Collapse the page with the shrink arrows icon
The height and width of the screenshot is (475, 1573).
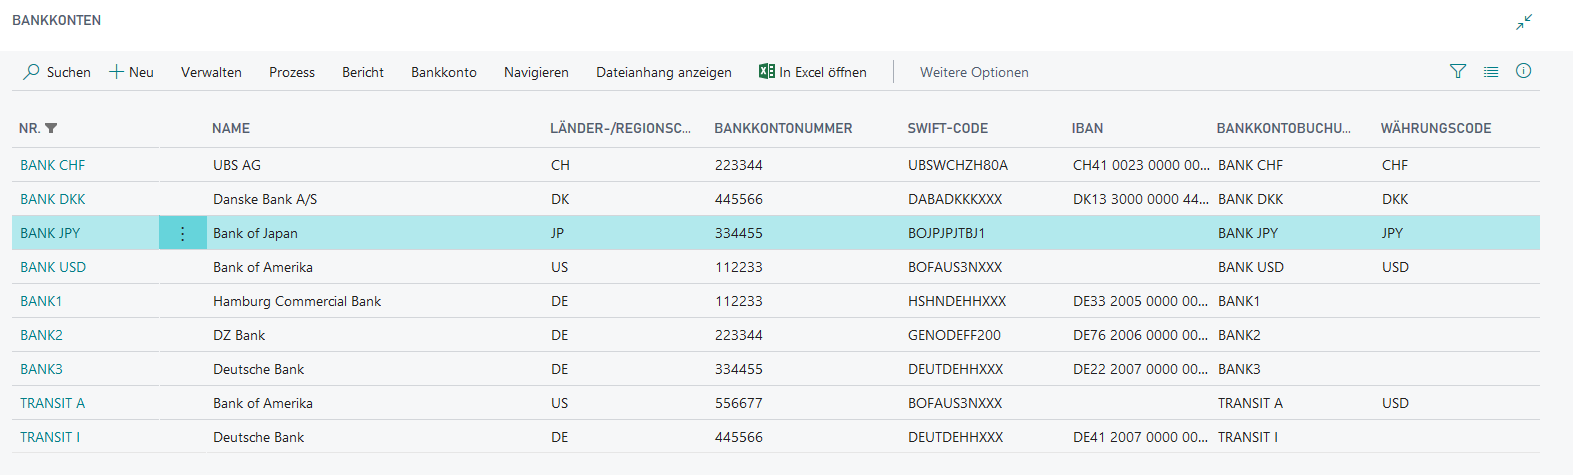pyautogui.click(x=1524, y=22)
